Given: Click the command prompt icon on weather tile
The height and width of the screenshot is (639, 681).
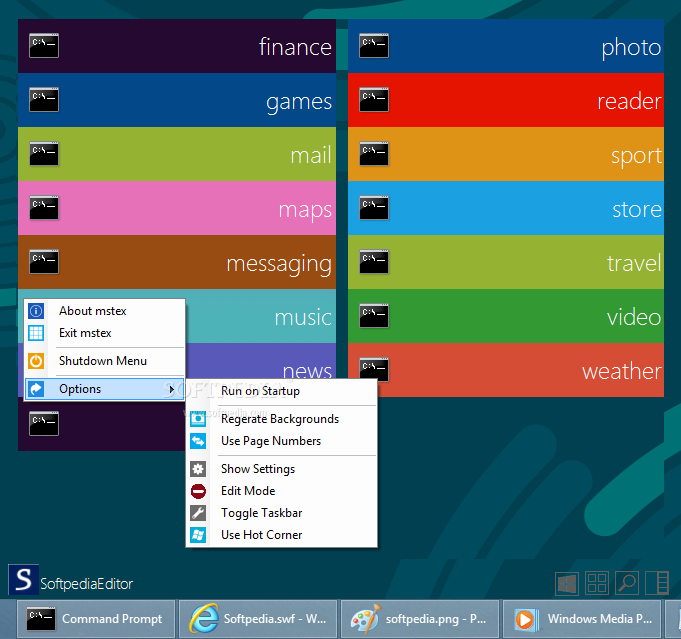Looking at the screenshot, I should (x=374, y=370).
